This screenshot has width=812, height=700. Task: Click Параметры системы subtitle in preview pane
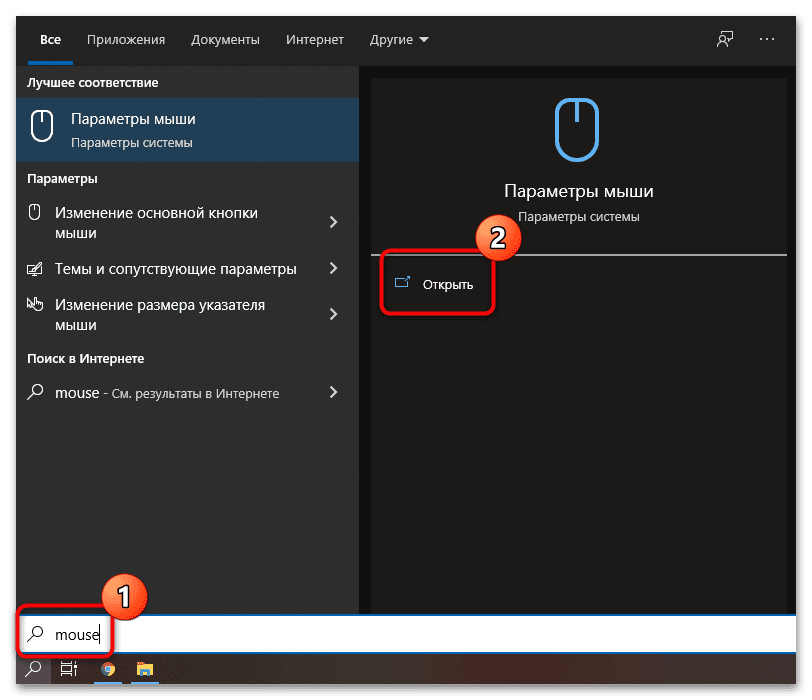578,216
